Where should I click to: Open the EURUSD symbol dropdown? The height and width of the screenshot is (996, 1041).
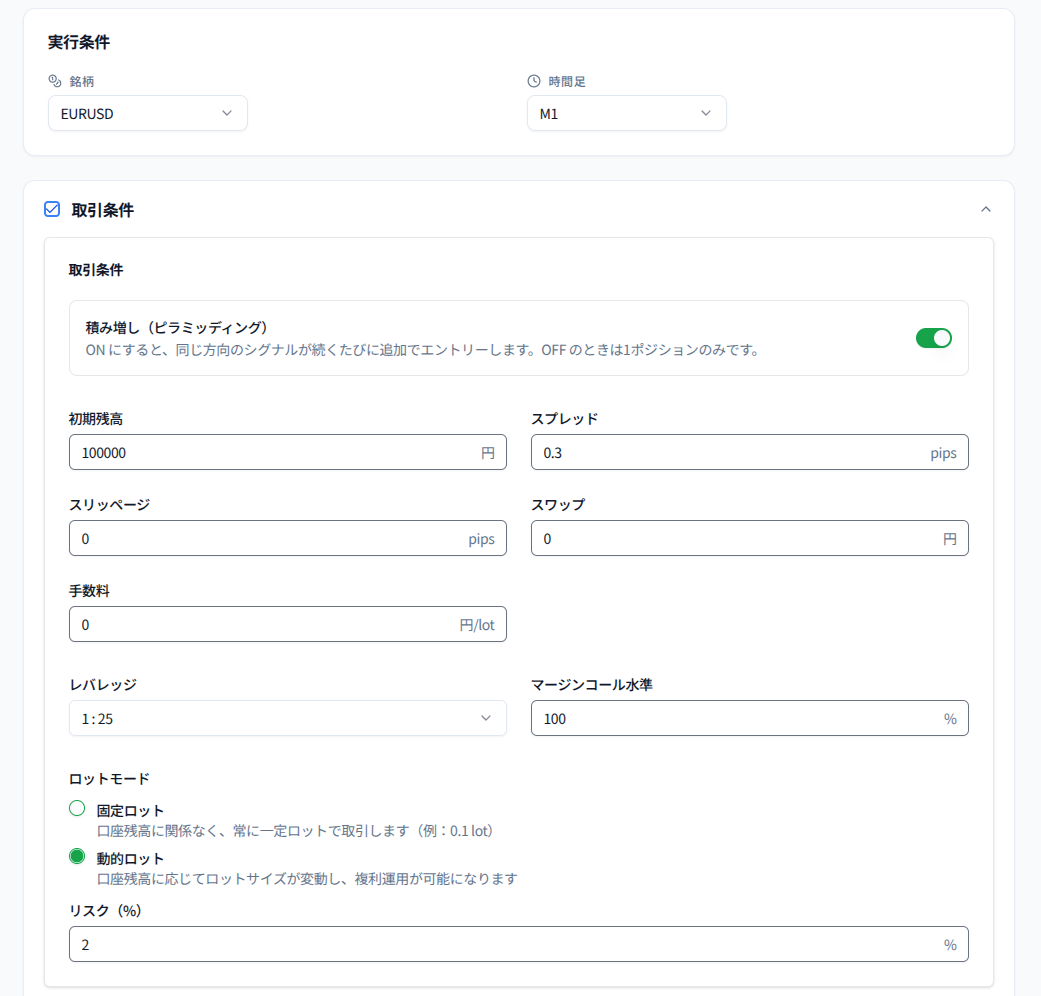pyautogui.click(x=147, y=113)
